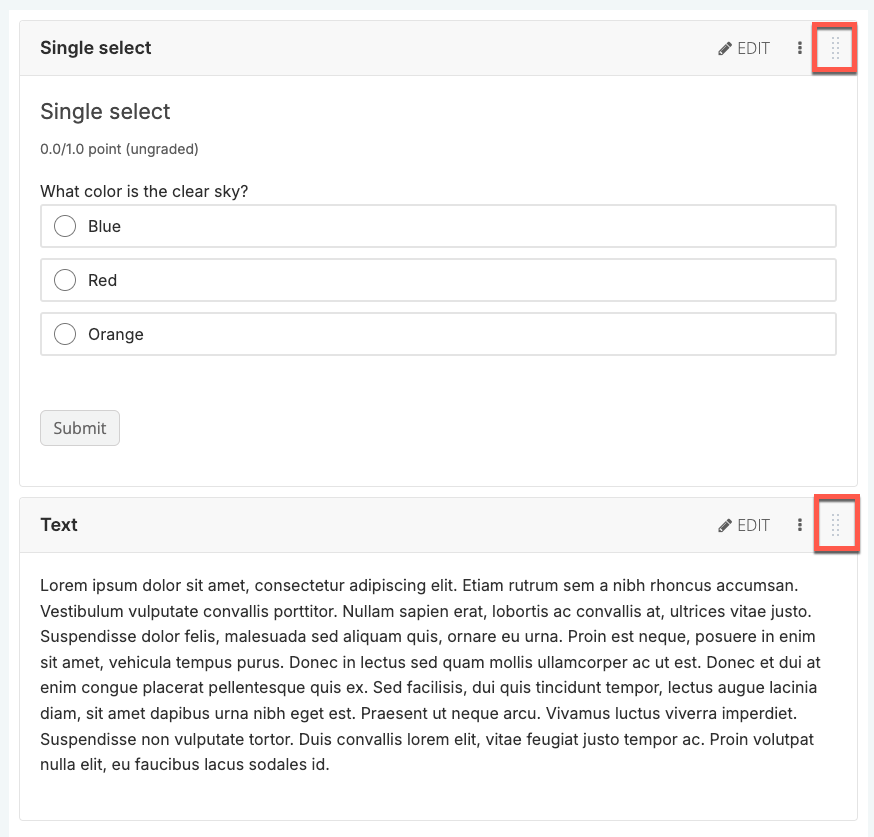Viewport: 874px width, 837px height.
Task: Click the drag handle of Text block
Action: click(836, 525)
